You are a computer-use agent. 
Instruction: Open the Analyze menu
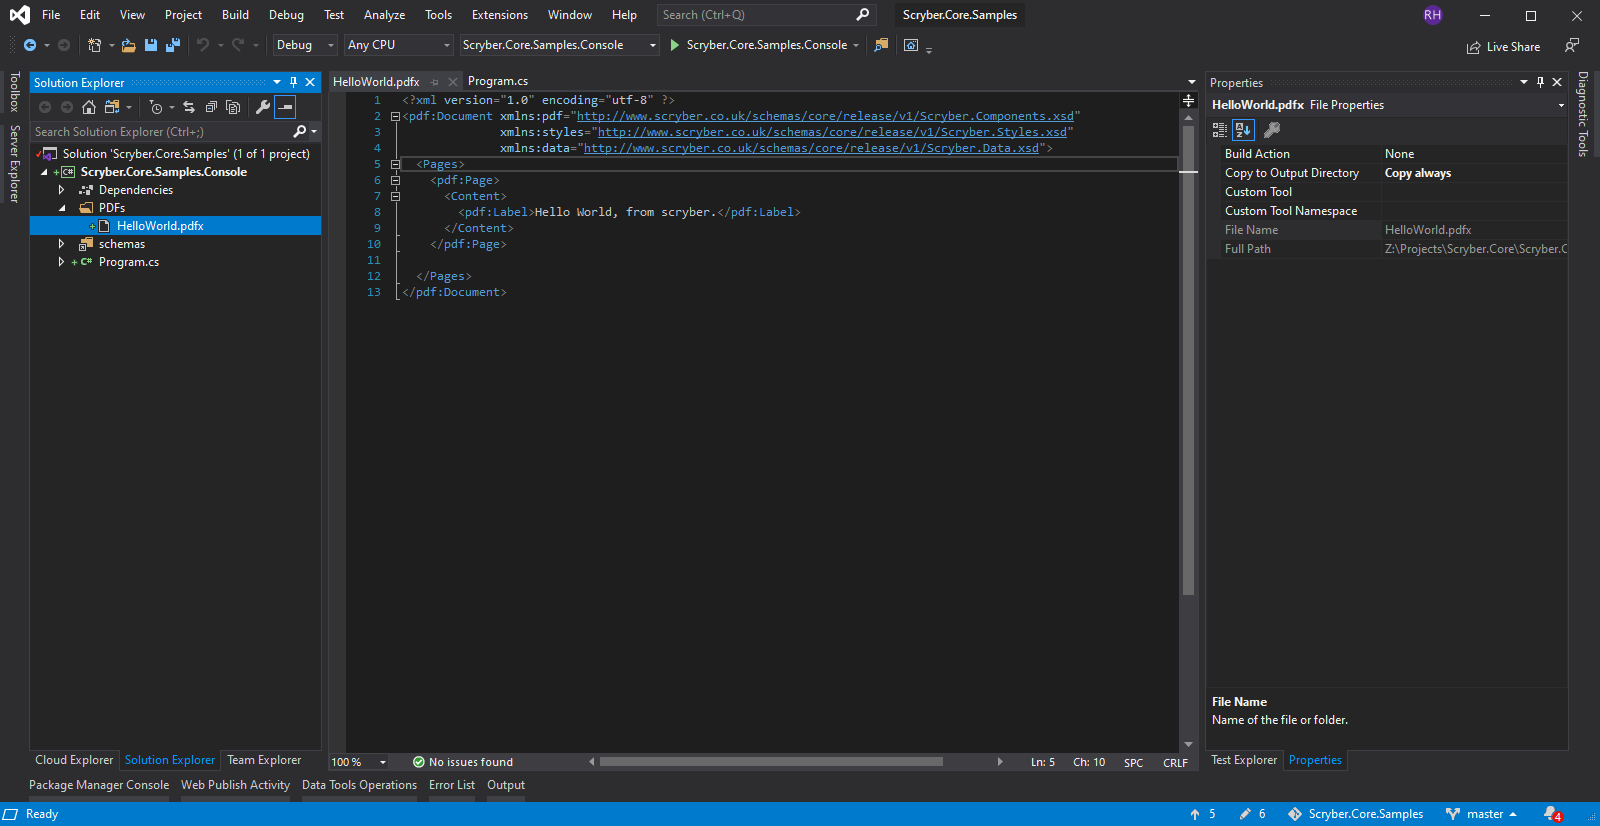[x=384, y=15]
